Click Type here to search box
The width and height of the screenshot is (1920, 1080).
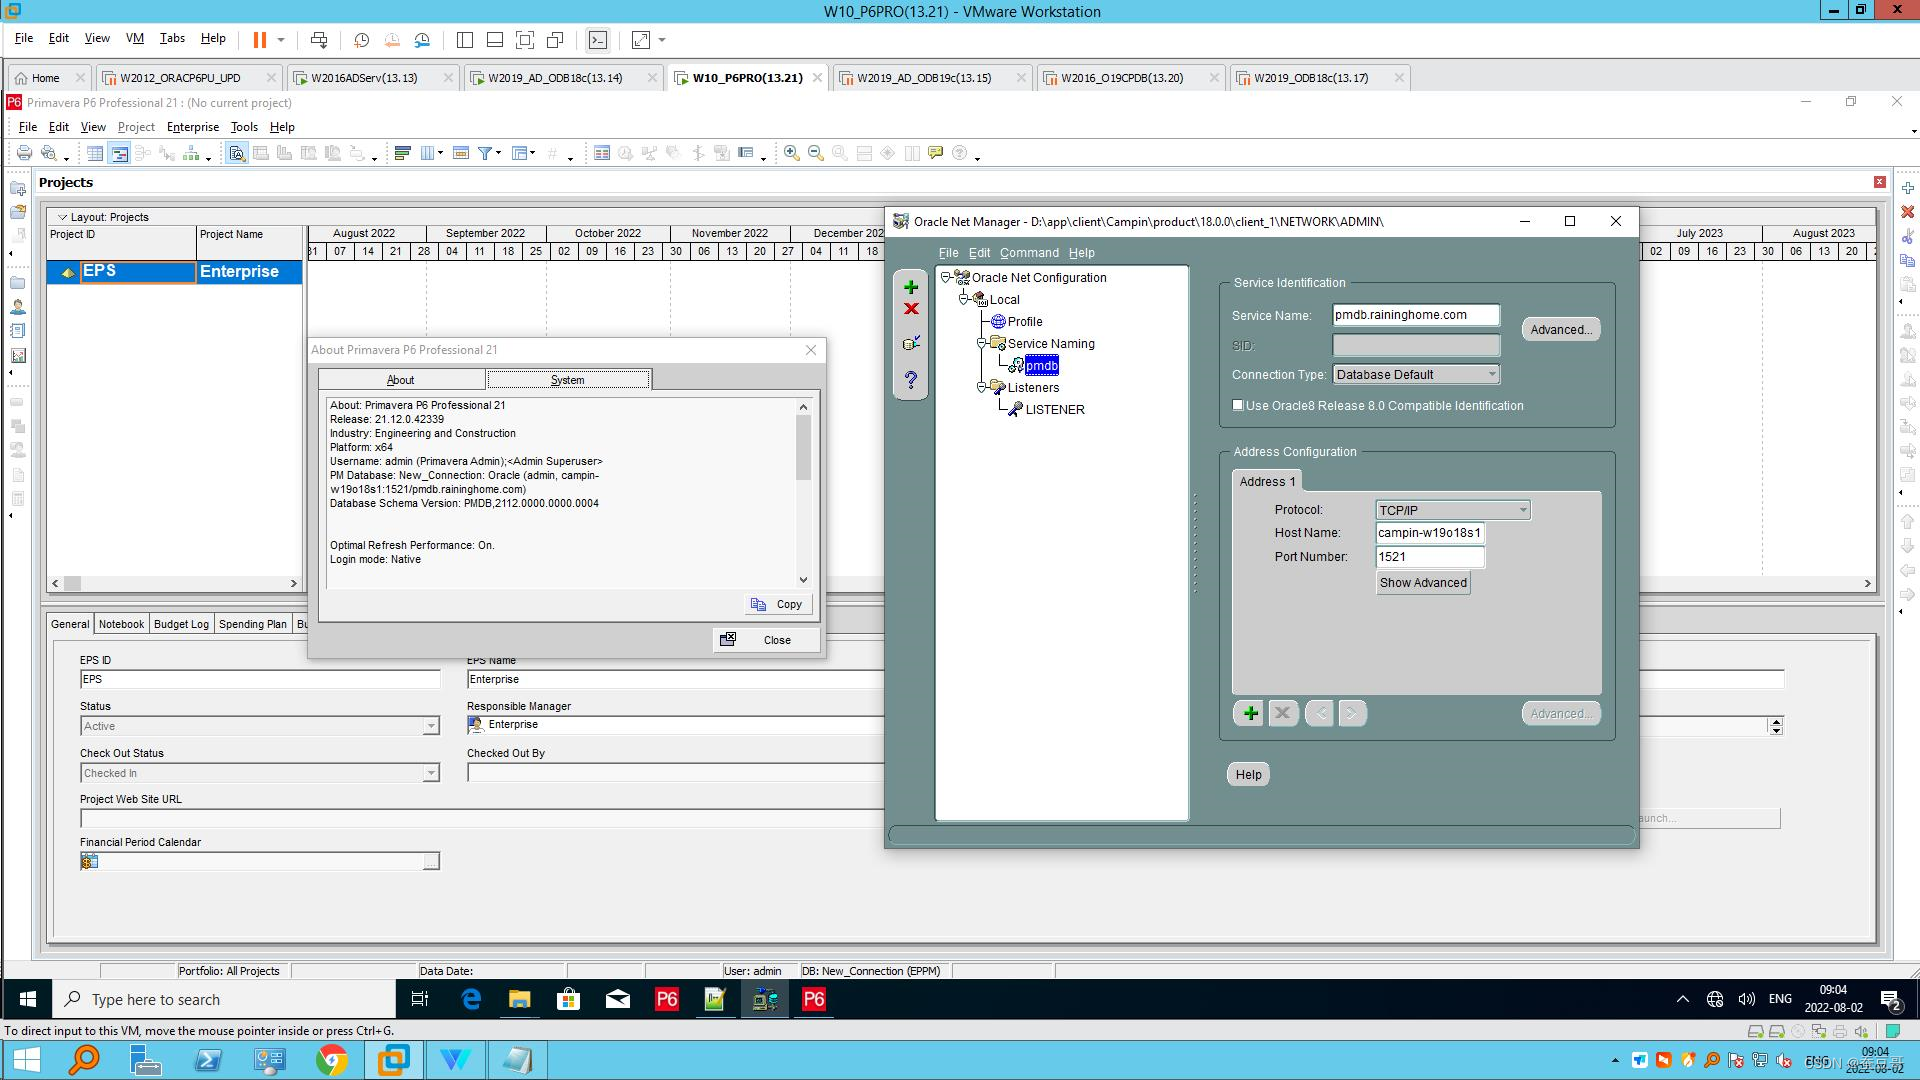tap(225, 999)
